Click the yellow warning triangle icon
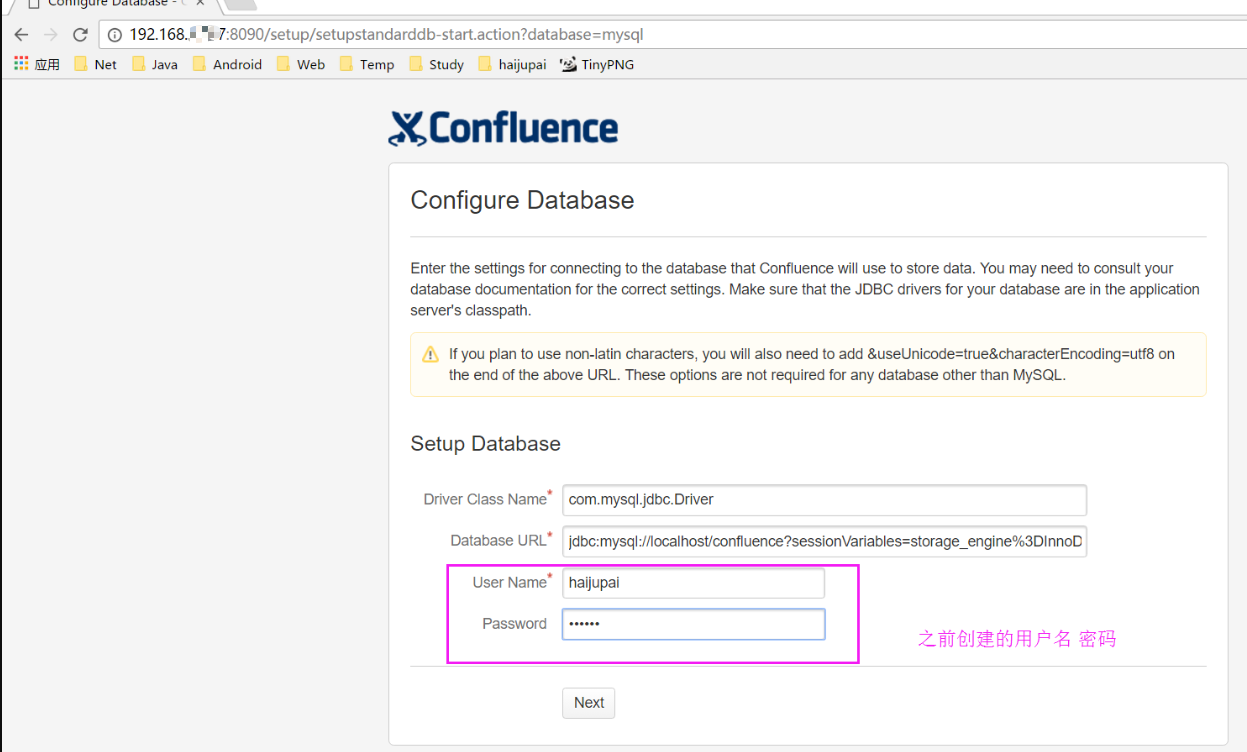The height and width of the screenshot is (752, 1247). coord(430,354)
